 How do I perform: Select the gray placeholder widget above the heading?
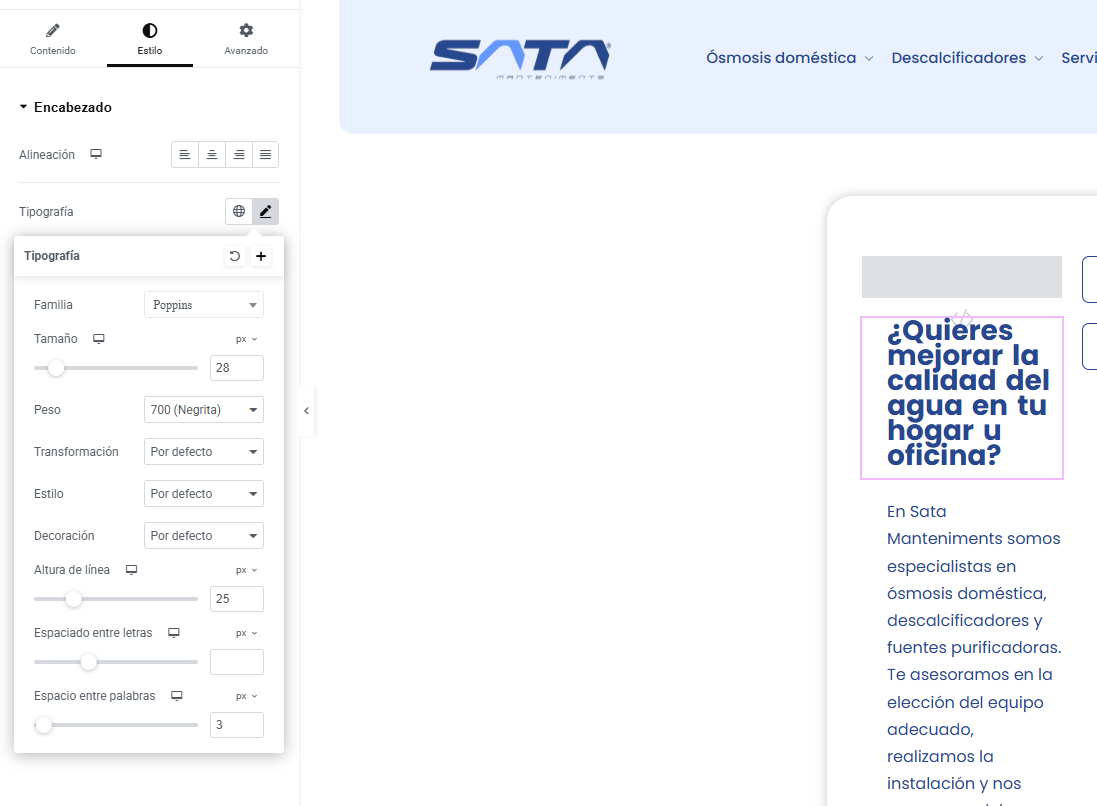[x=962, y=277]
